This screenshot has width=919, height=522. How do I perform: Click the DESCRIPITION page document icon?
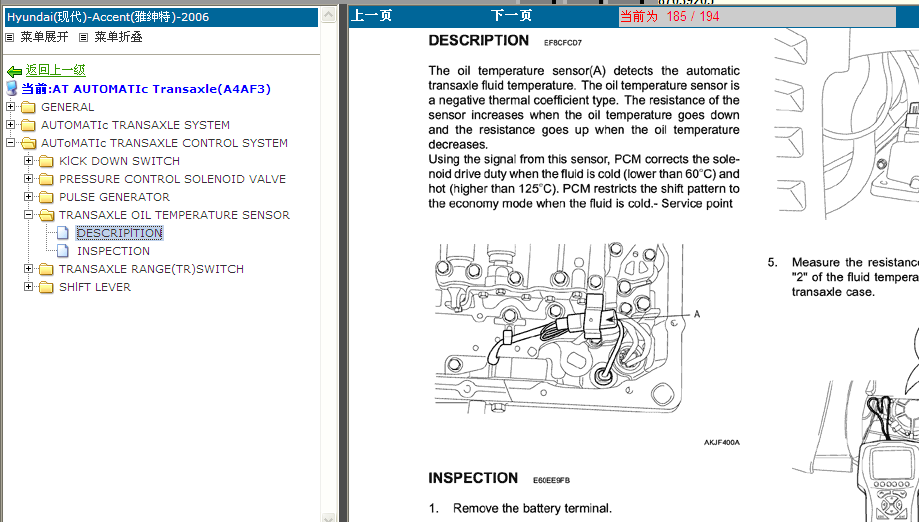[64, 234]
